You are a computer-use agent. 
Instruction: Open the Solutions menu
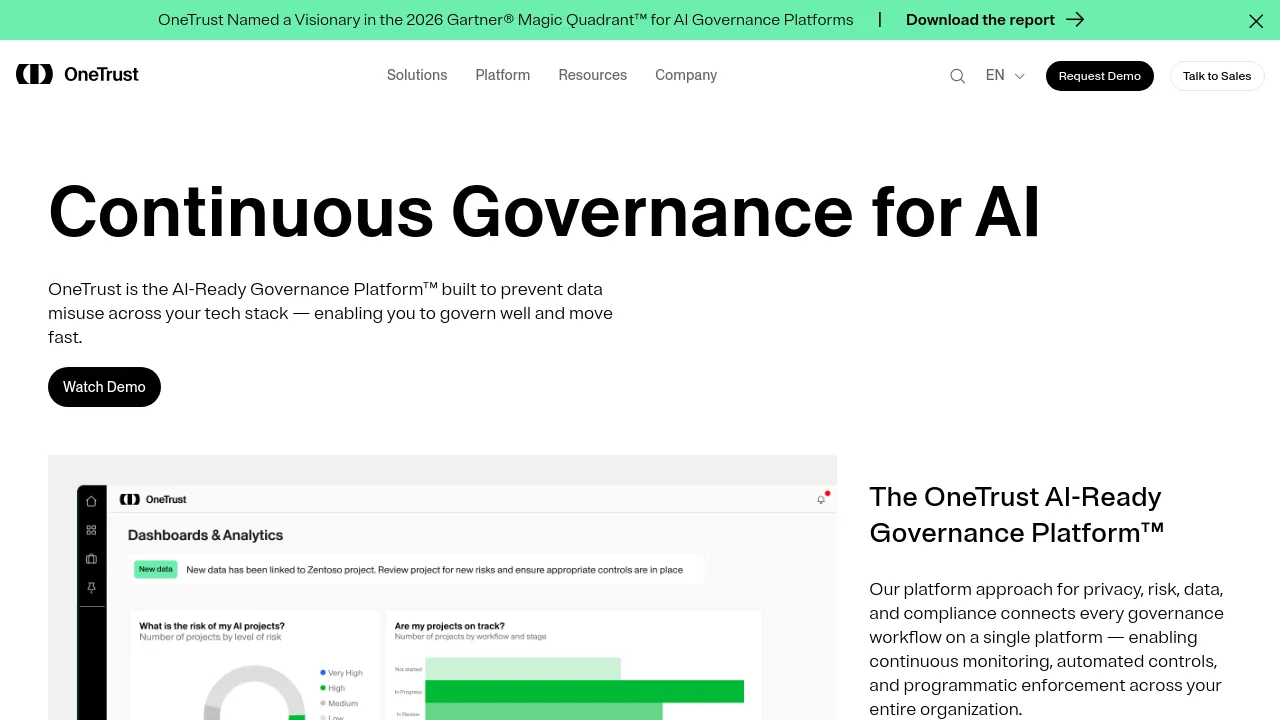(417, 75)
